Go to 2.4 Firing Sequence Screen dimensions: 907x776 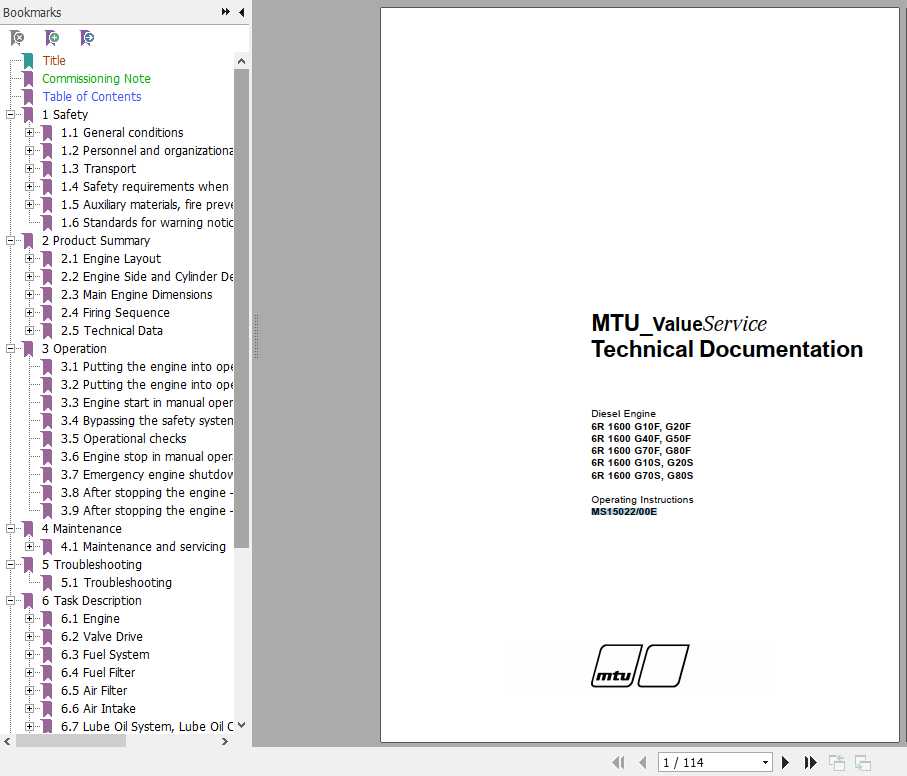(115, 313)
